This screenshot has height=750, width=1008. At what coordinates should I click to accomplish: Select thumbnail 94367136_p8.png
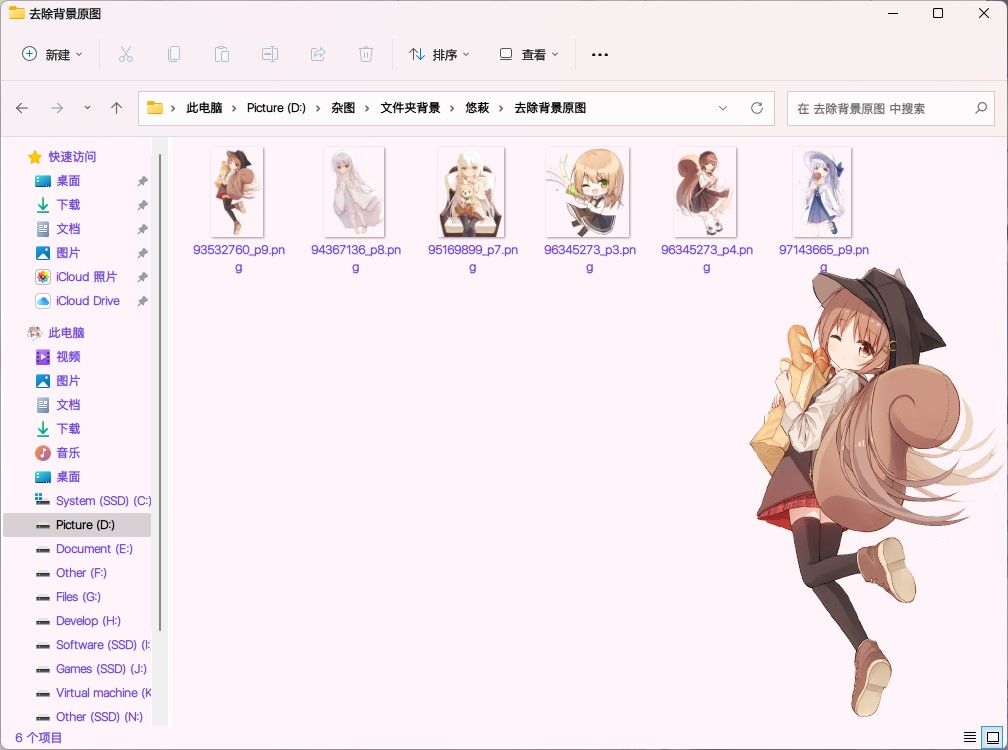coord(355,192)
